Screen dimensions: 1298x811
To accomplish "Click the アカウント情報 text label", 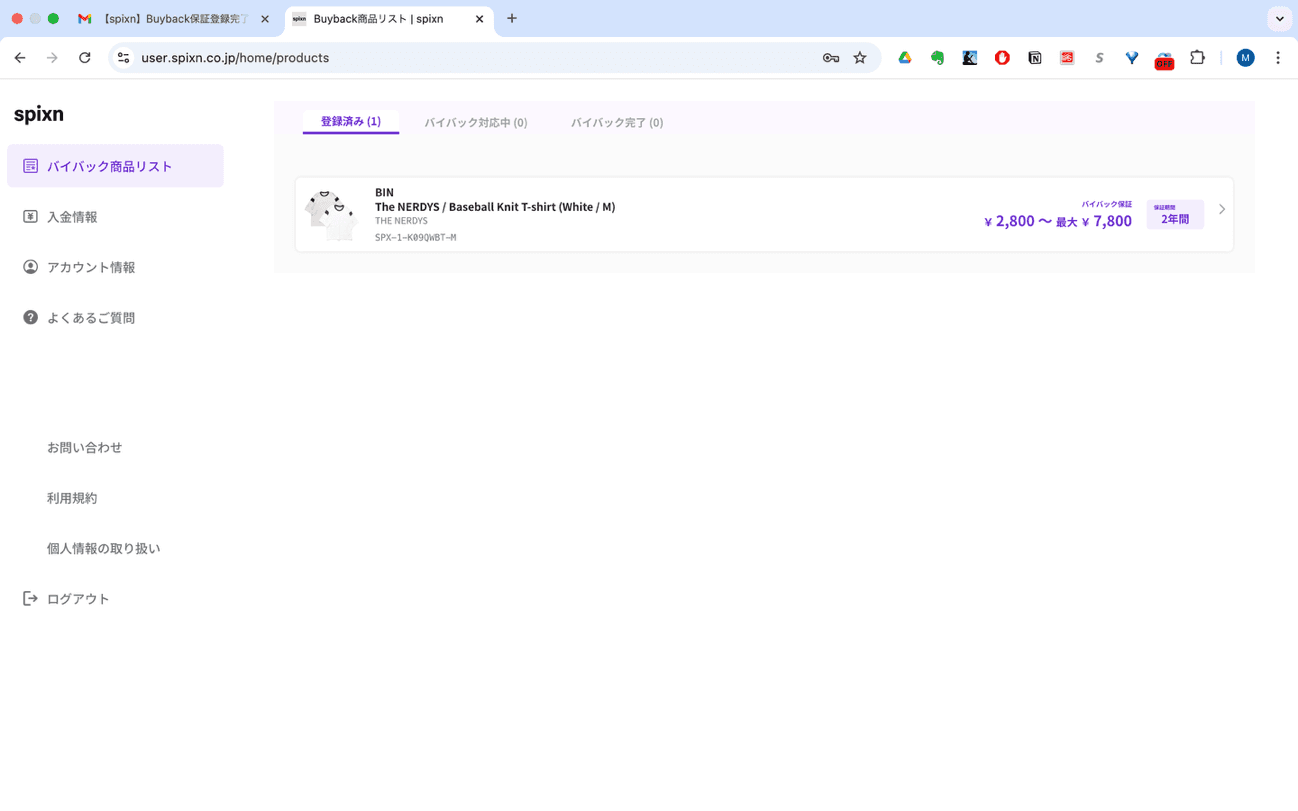I will [91, 267].
